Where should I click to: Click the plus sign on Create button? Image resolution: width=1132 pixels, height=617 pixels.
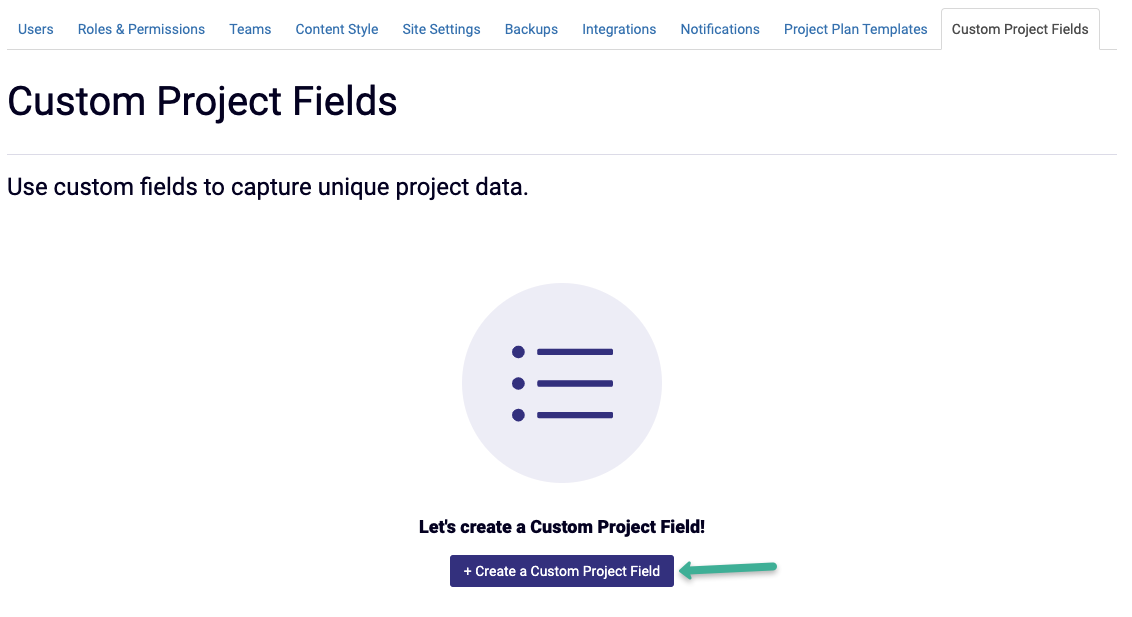pos(468,572)
